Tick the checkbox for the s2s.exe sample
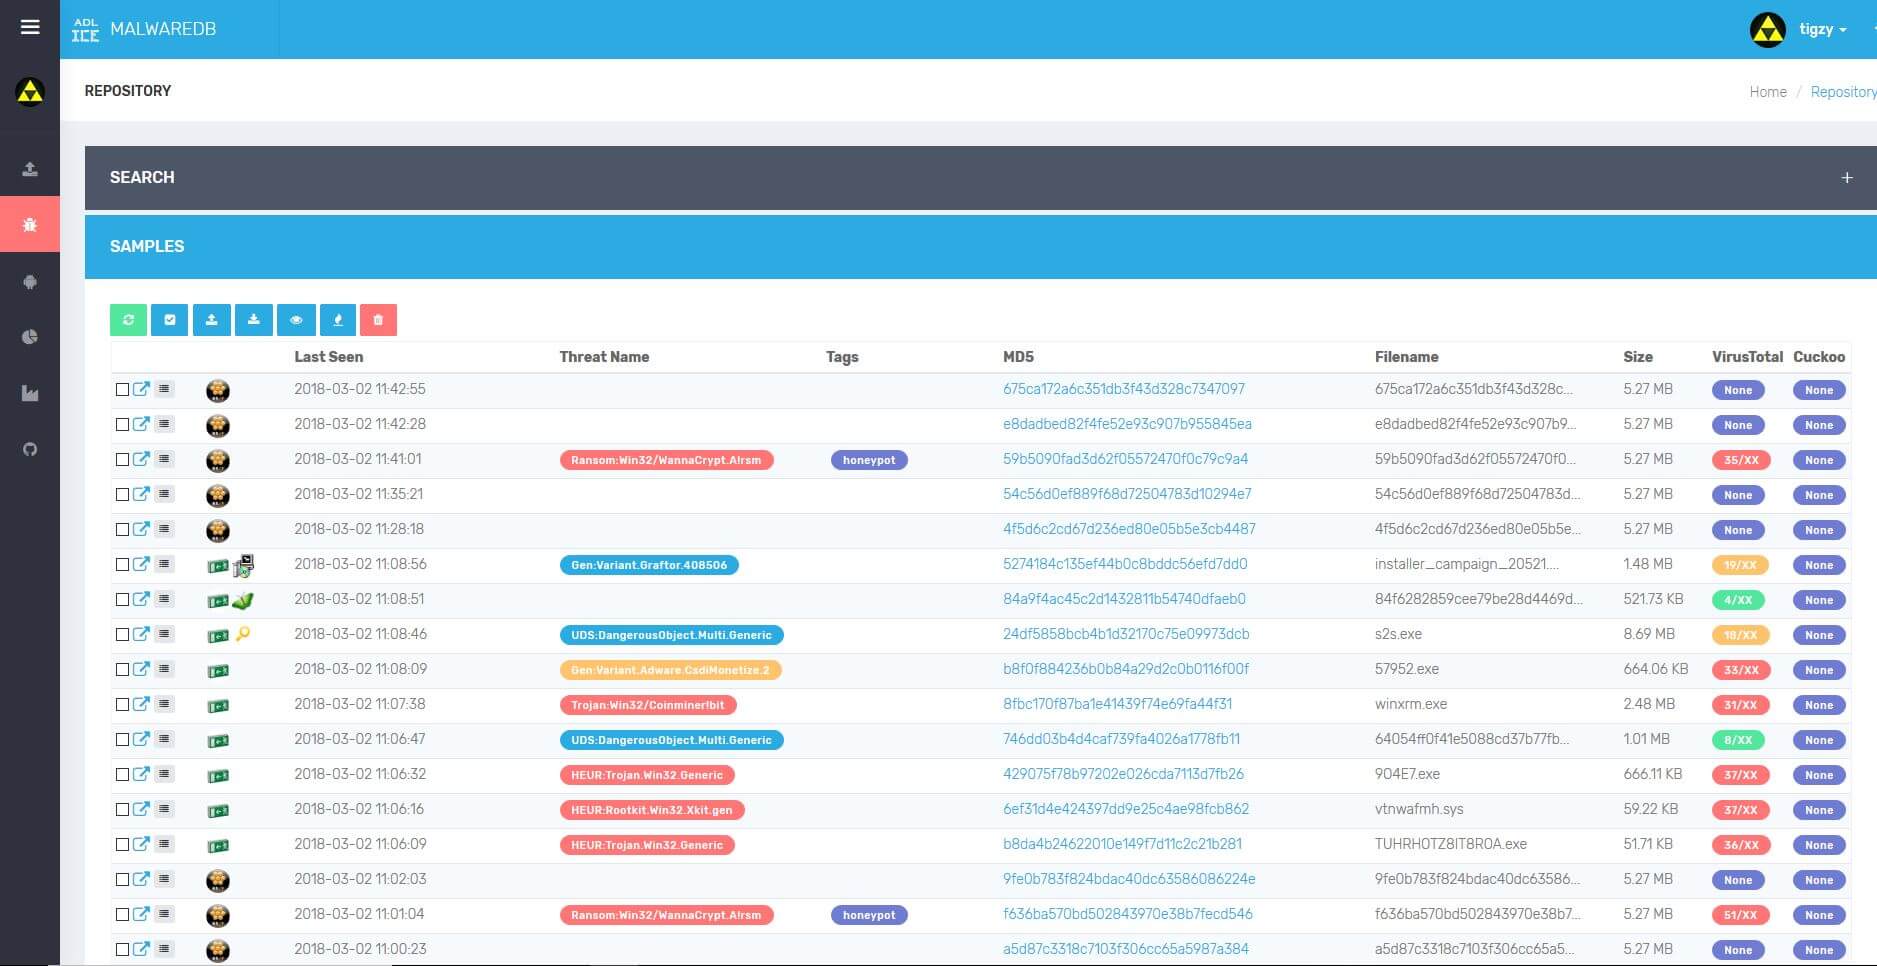Viewport: 1877px width, 966px height. click(122, 634)
